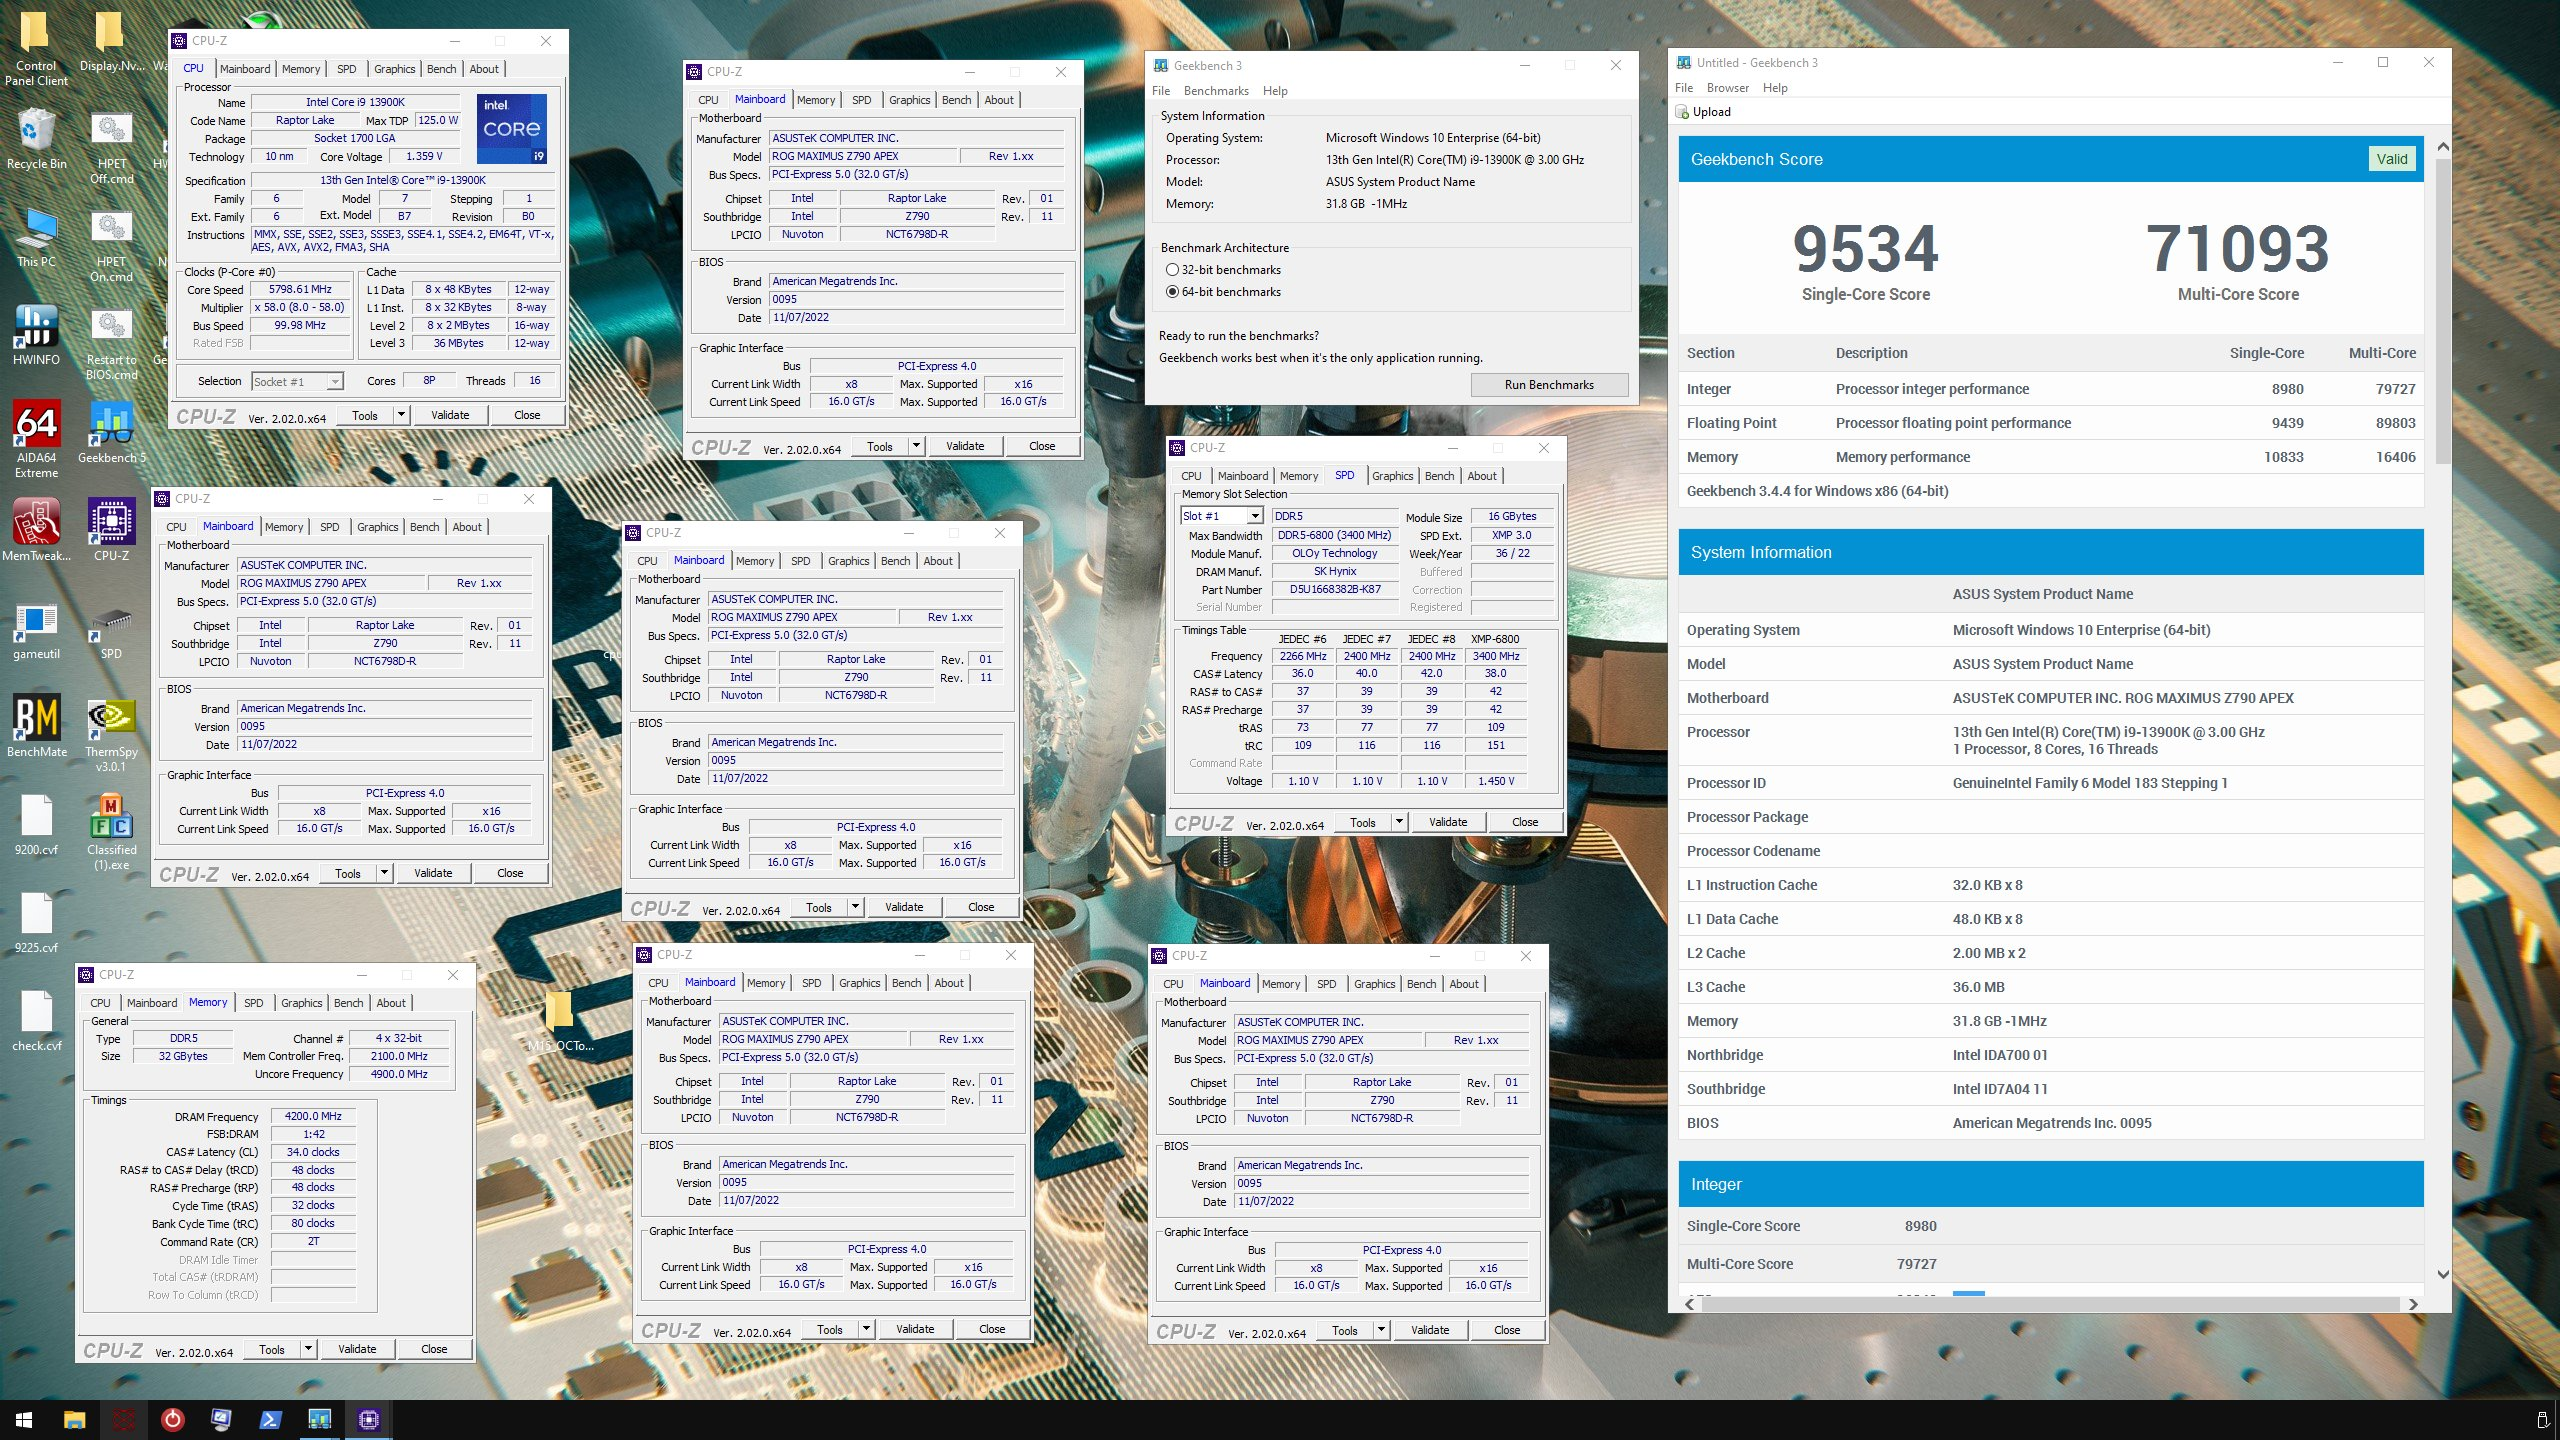Viewport: 2560px width, 1440px height.
Task: Open Tools dropdown arrow in CPU-Z SPD window
Action: 1399,822
